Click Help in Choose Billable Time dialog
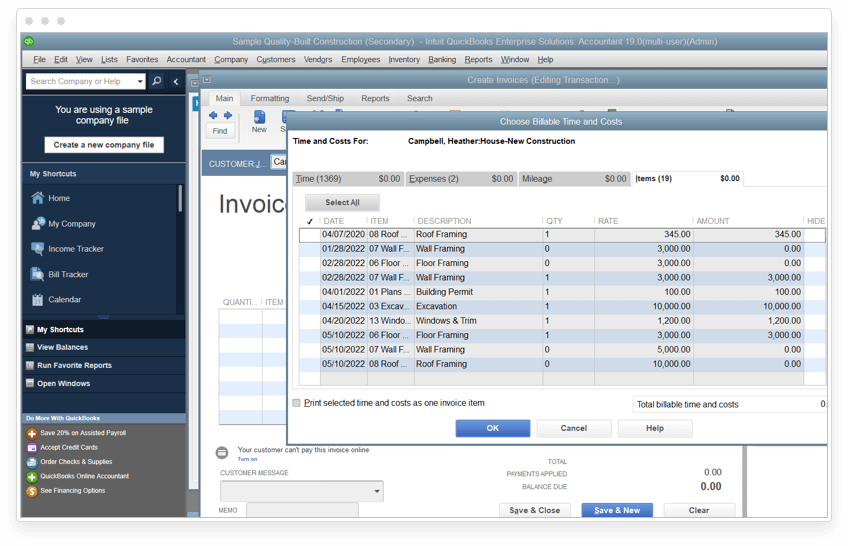 pyautogui.click(x=655, y=428)
